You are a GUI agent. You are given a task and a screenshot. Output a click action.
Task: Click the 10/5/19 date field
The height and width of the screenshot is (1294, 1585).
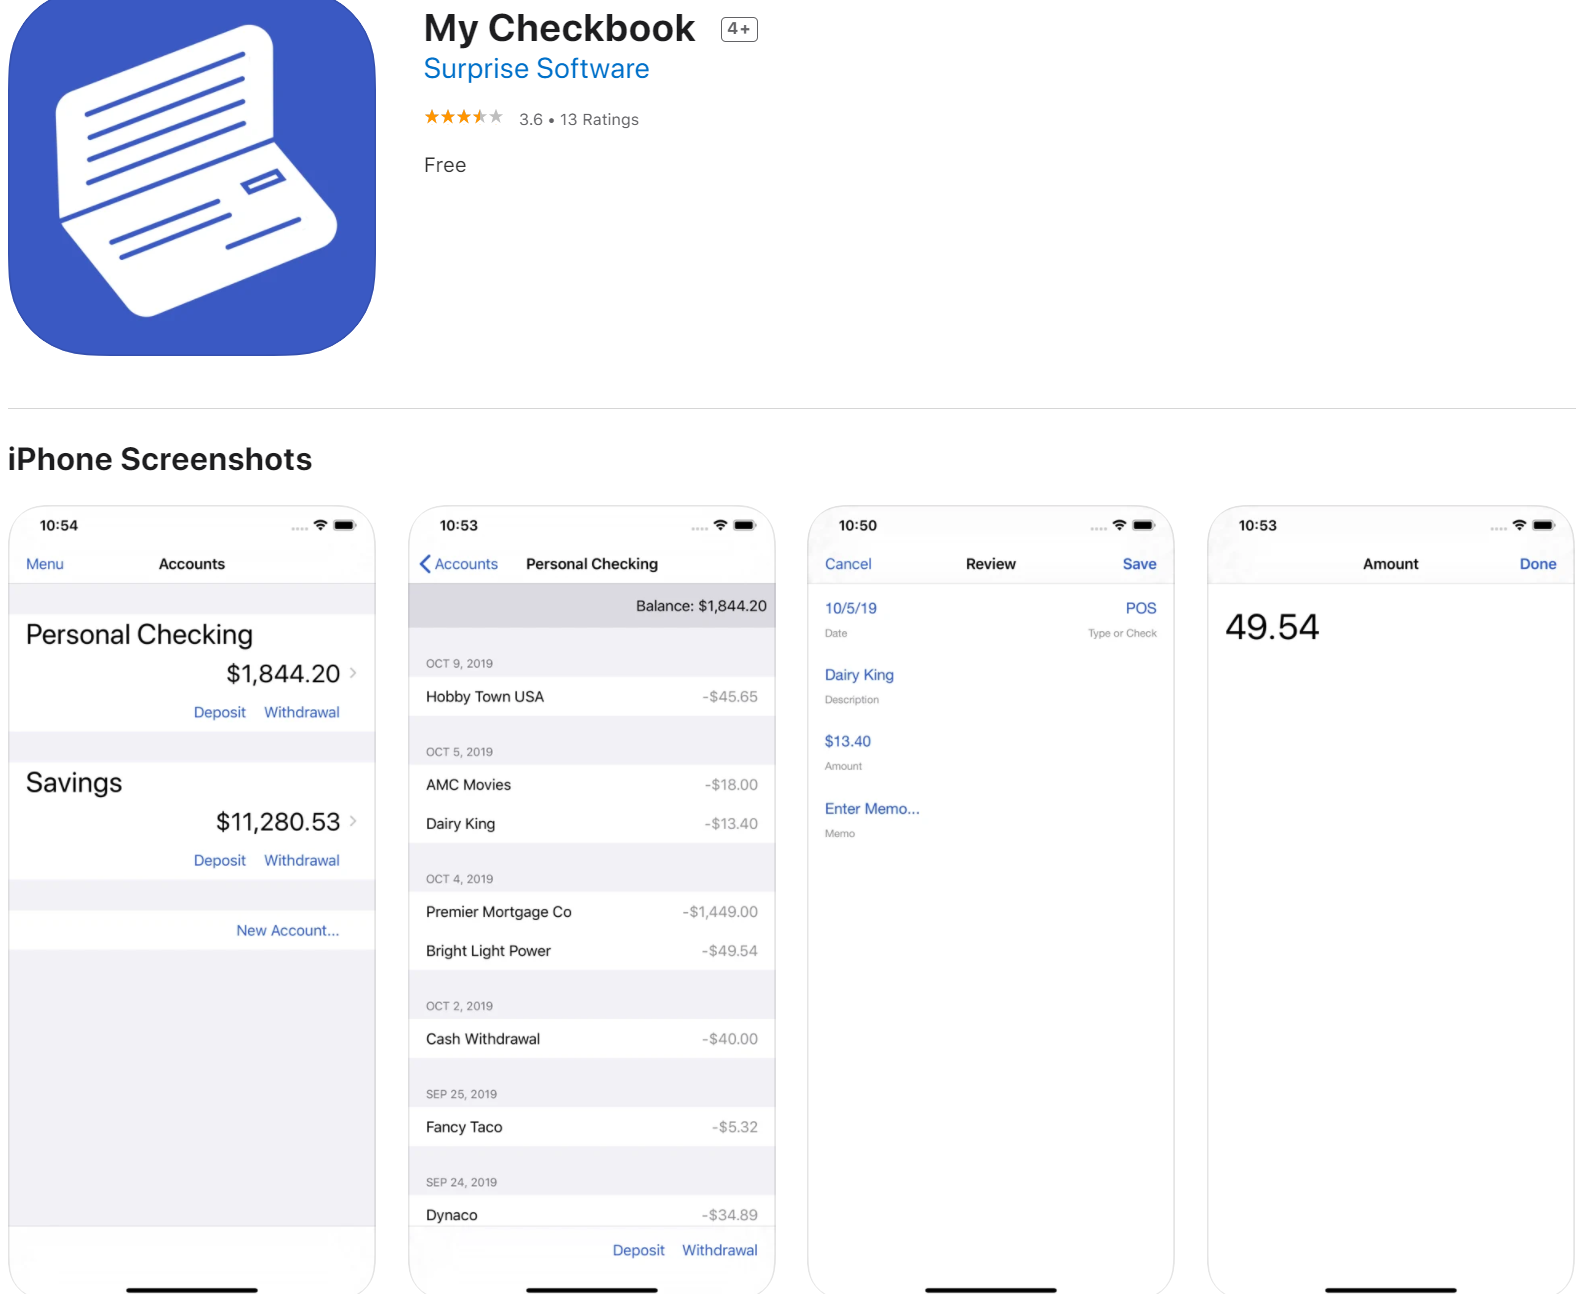(x=851, y=608)
